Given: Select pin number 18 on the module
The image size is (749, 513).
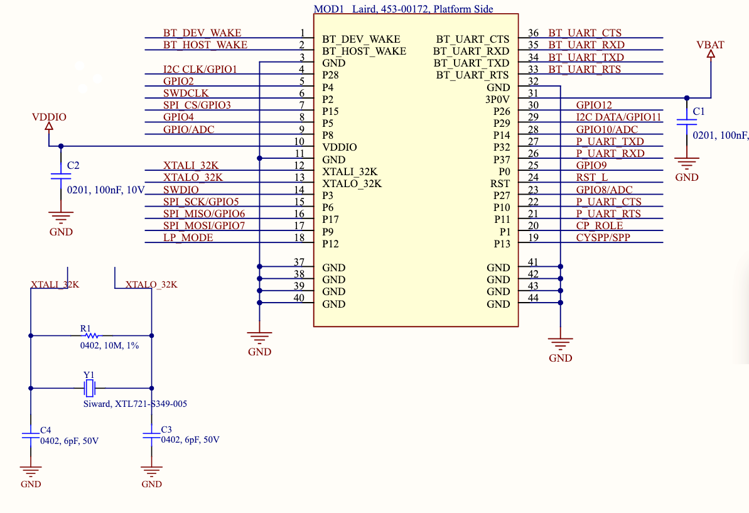Looking at the screenshot, I should [299, 237].
